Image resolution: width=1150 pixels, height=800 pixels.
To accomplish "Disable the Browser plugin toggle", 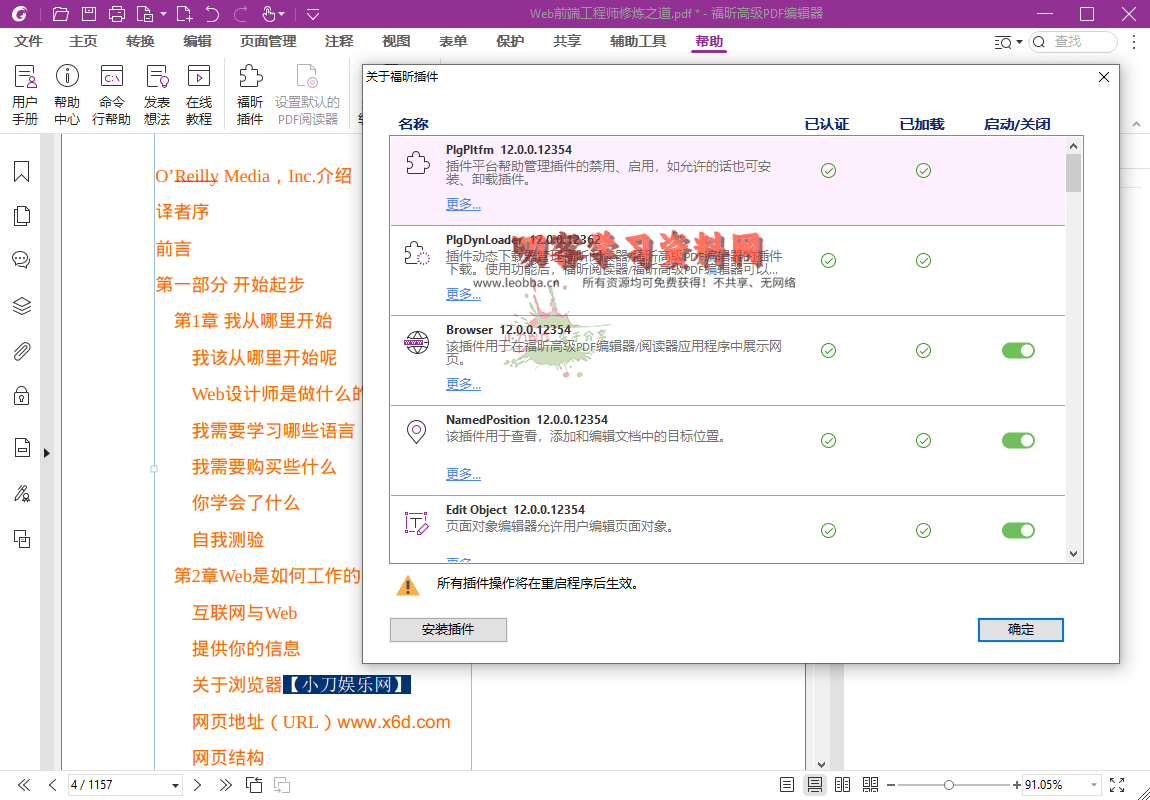I will 1018,350.
